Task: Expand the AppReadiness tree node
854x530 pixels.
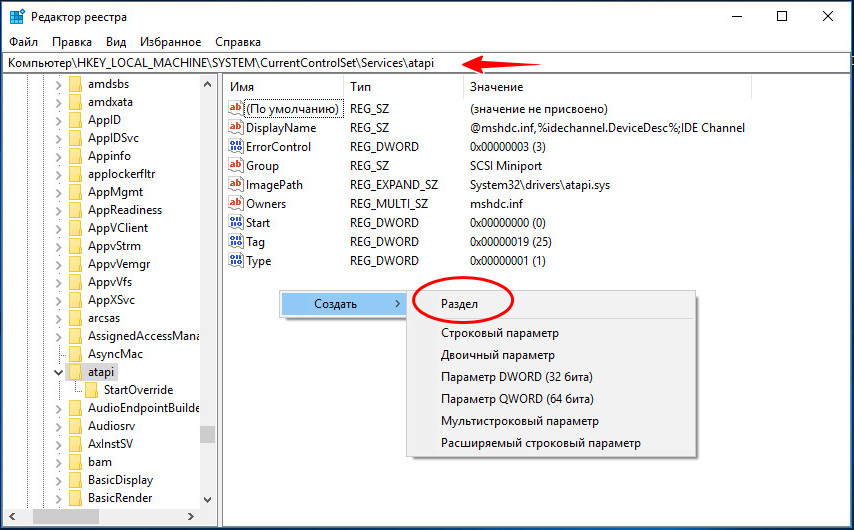Action: point(58,211)
